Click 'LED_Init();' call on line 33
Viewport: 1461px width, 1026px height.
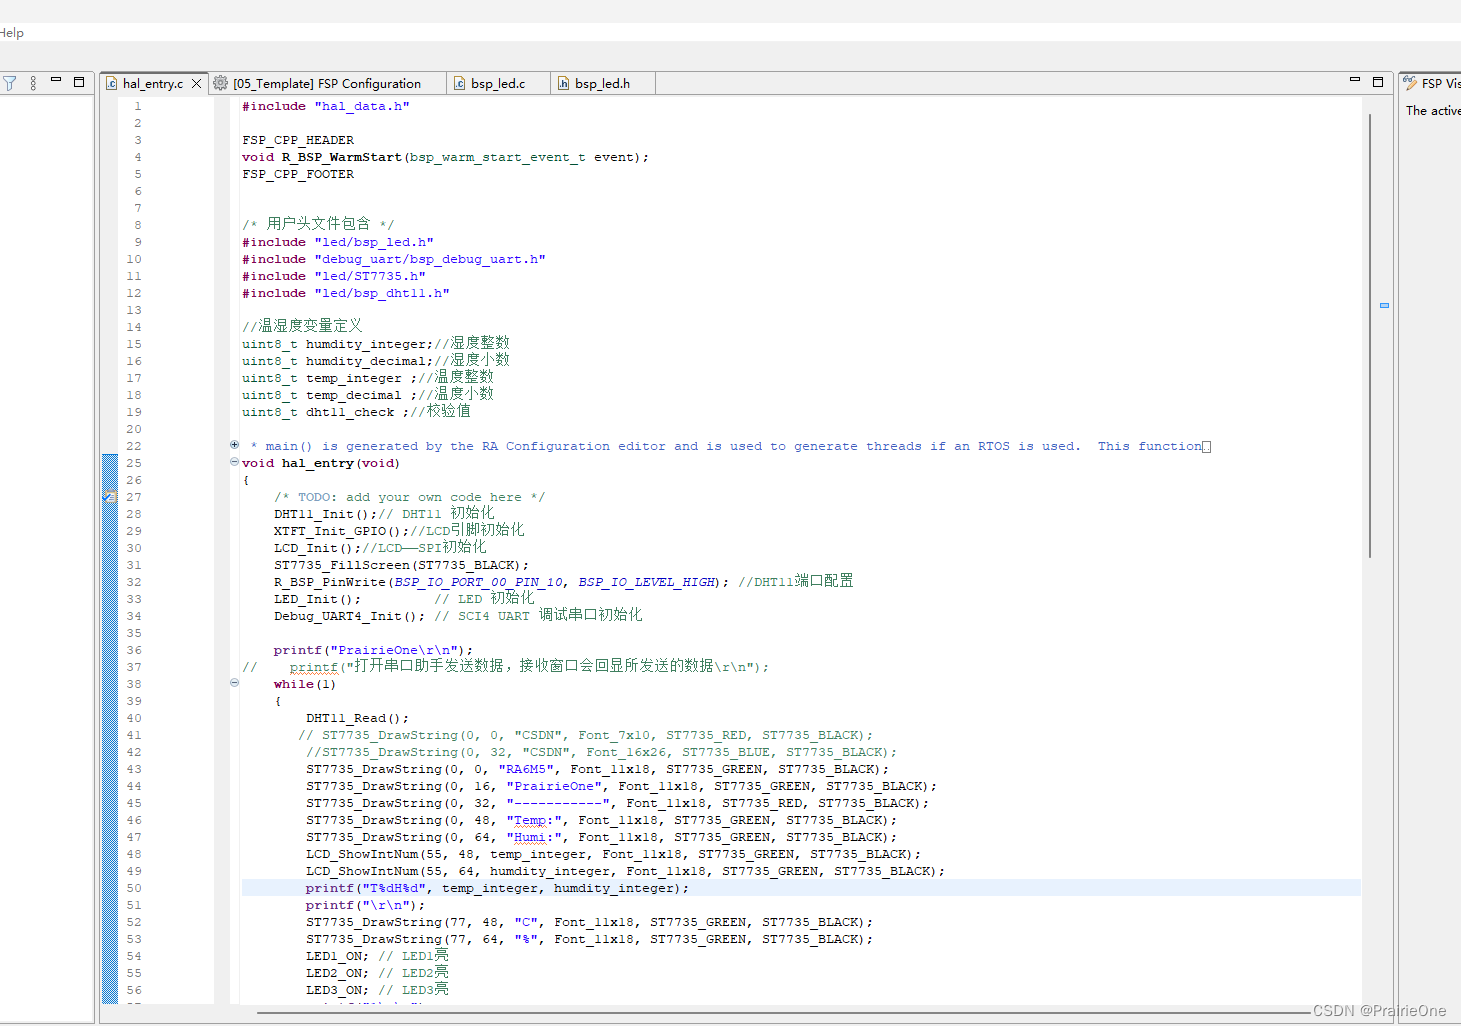[318, 599]
